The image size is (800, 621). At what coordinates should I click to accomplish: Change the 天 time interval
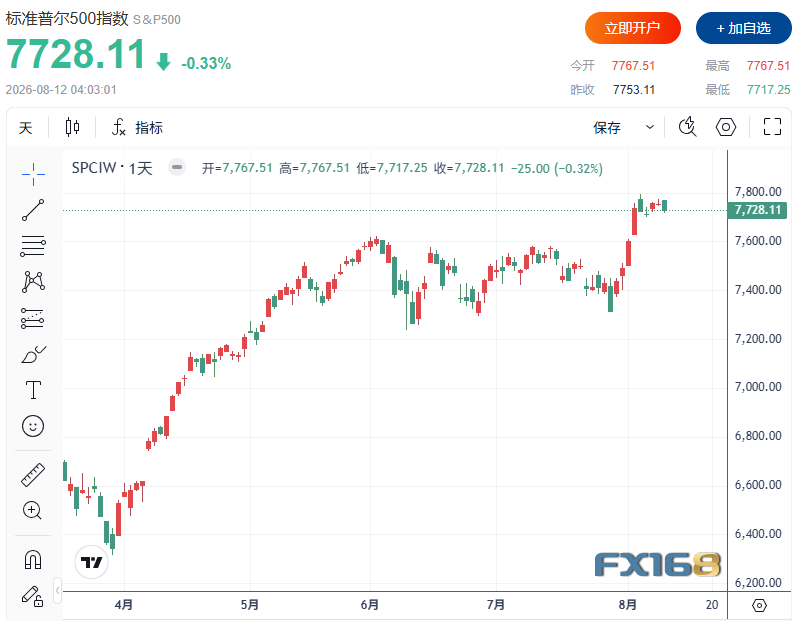pos(26,128)
